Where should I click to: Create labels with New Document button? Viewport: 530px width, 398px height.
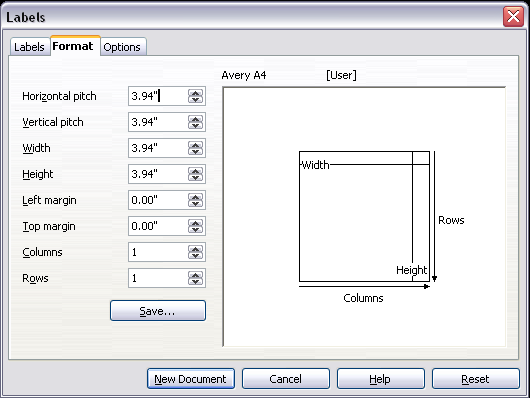[x=191, y=379]
